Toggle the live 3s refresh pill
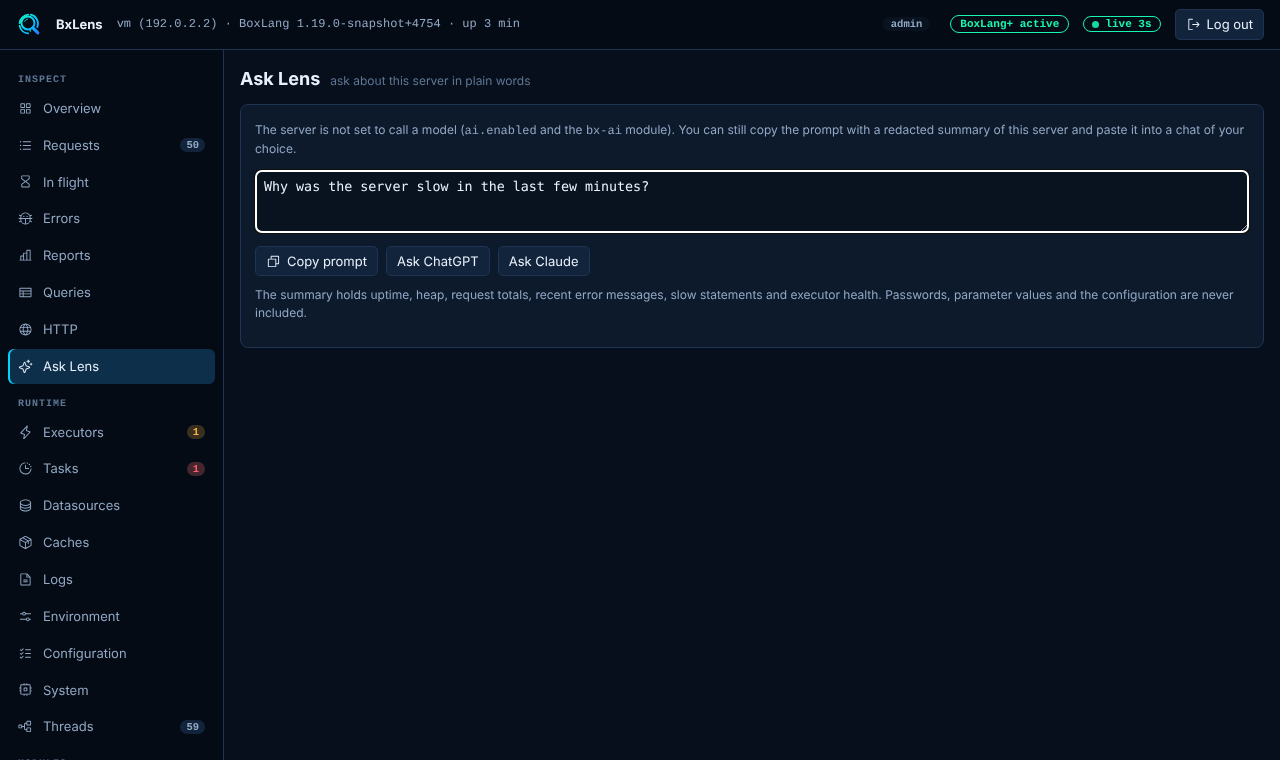The image size is (1280, 760). [x=1122, y=24]
